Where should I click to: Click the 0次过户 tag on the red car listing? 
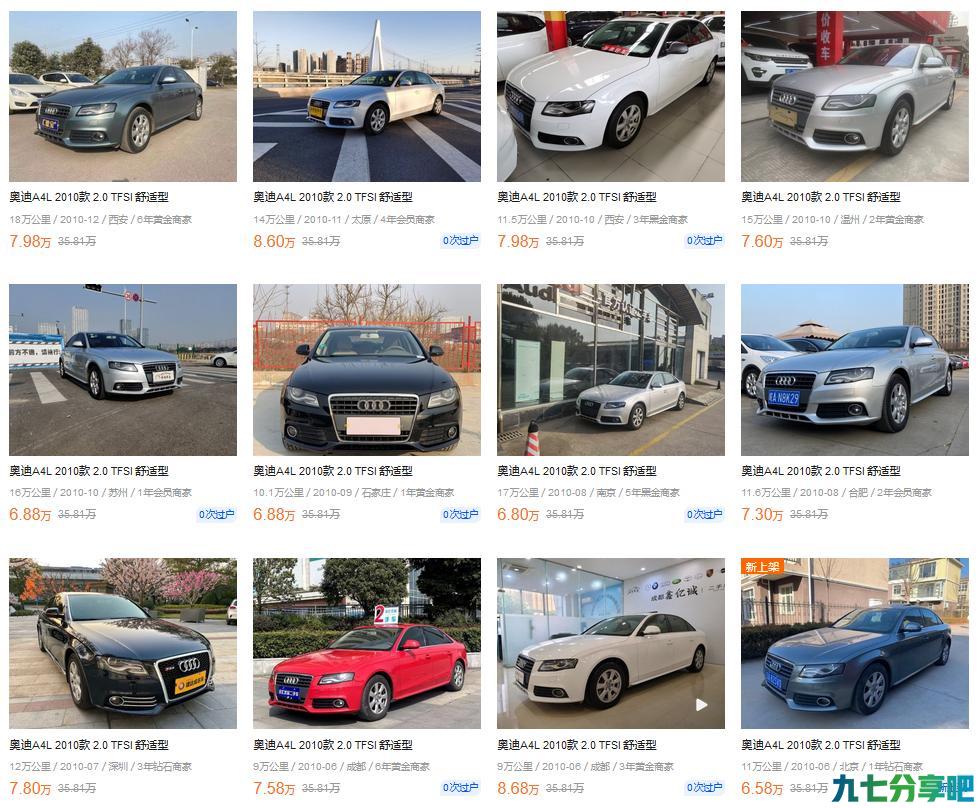[460, 787]
